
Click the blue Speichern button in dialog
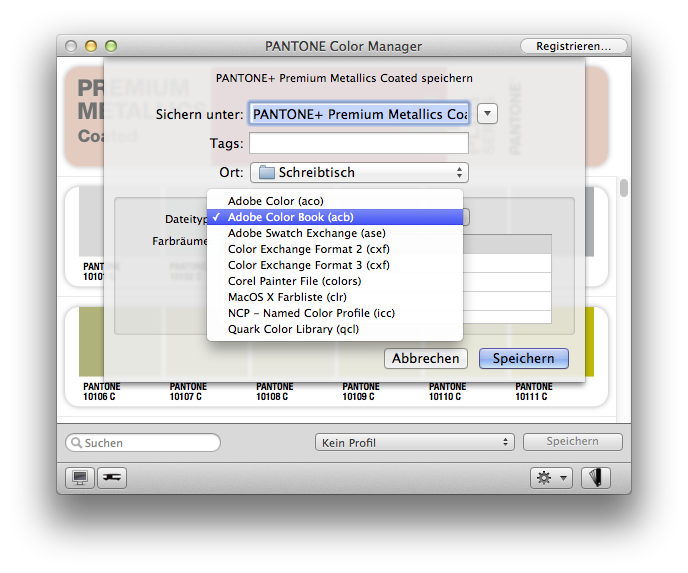point(523,358)
